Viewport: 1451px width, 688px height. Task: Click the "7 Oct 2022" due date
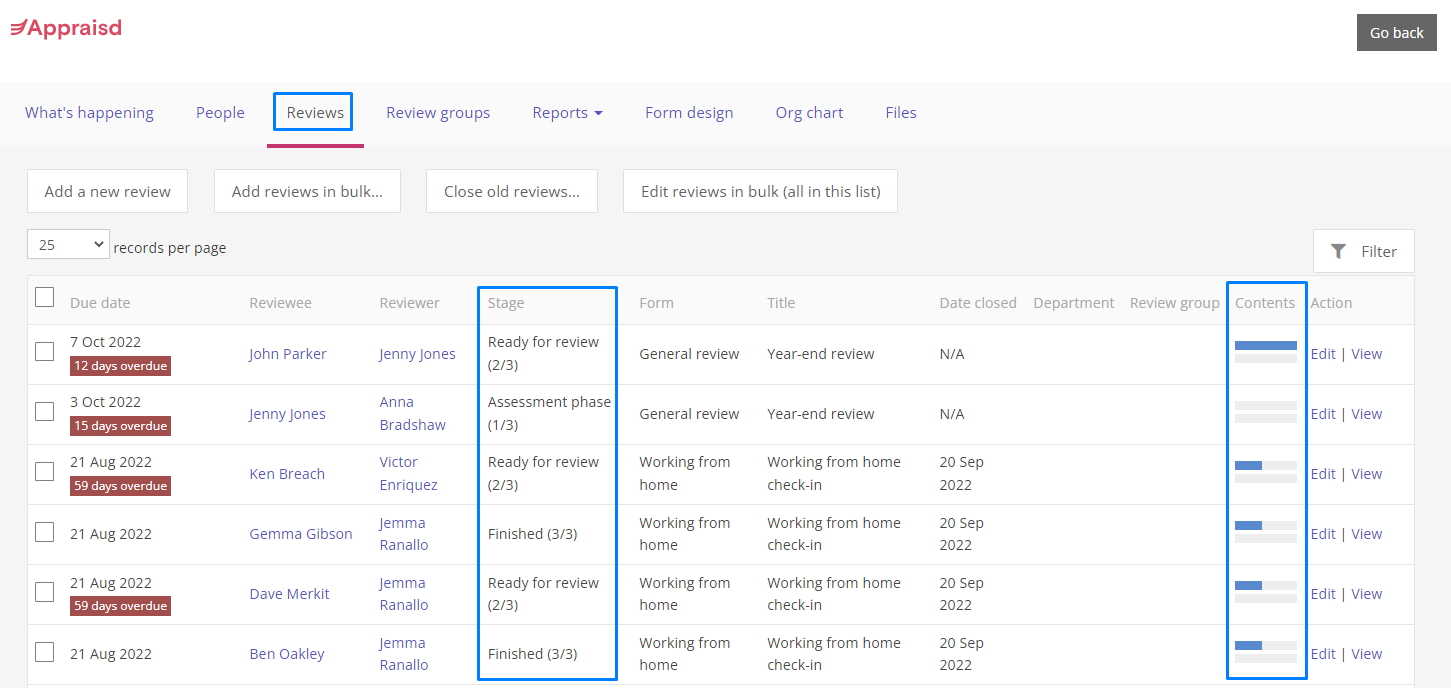tap(105, 342)
